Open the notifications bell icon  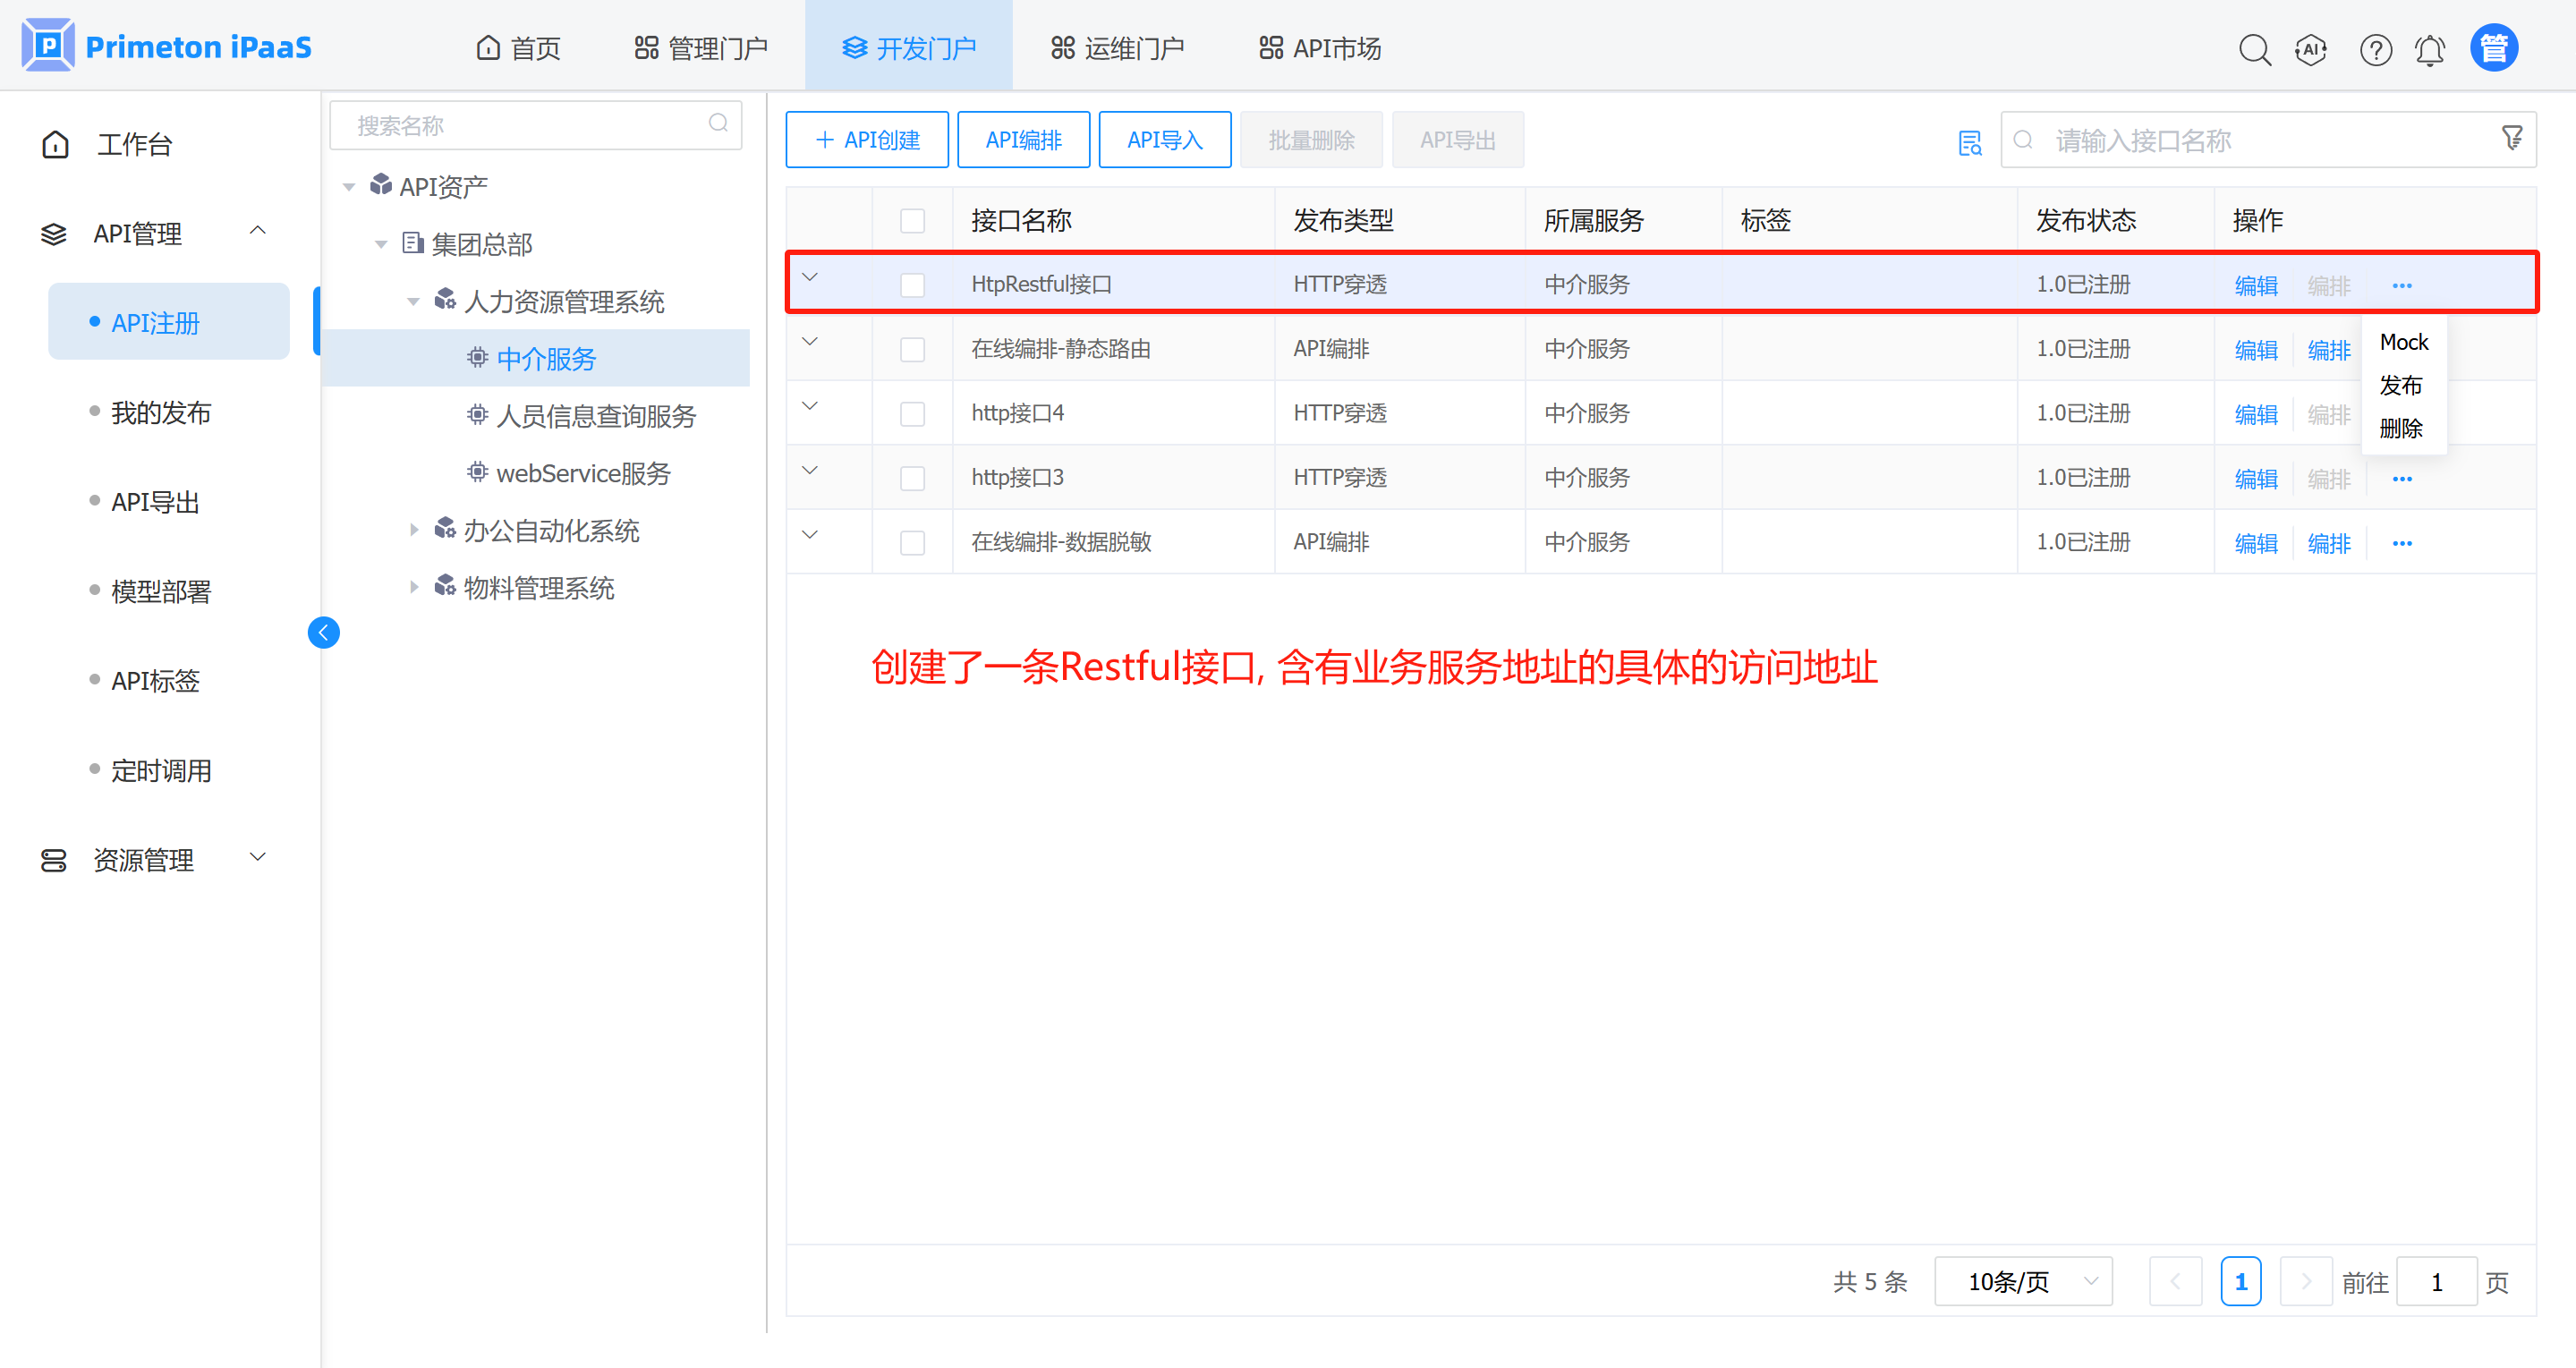click(2430, 49)
